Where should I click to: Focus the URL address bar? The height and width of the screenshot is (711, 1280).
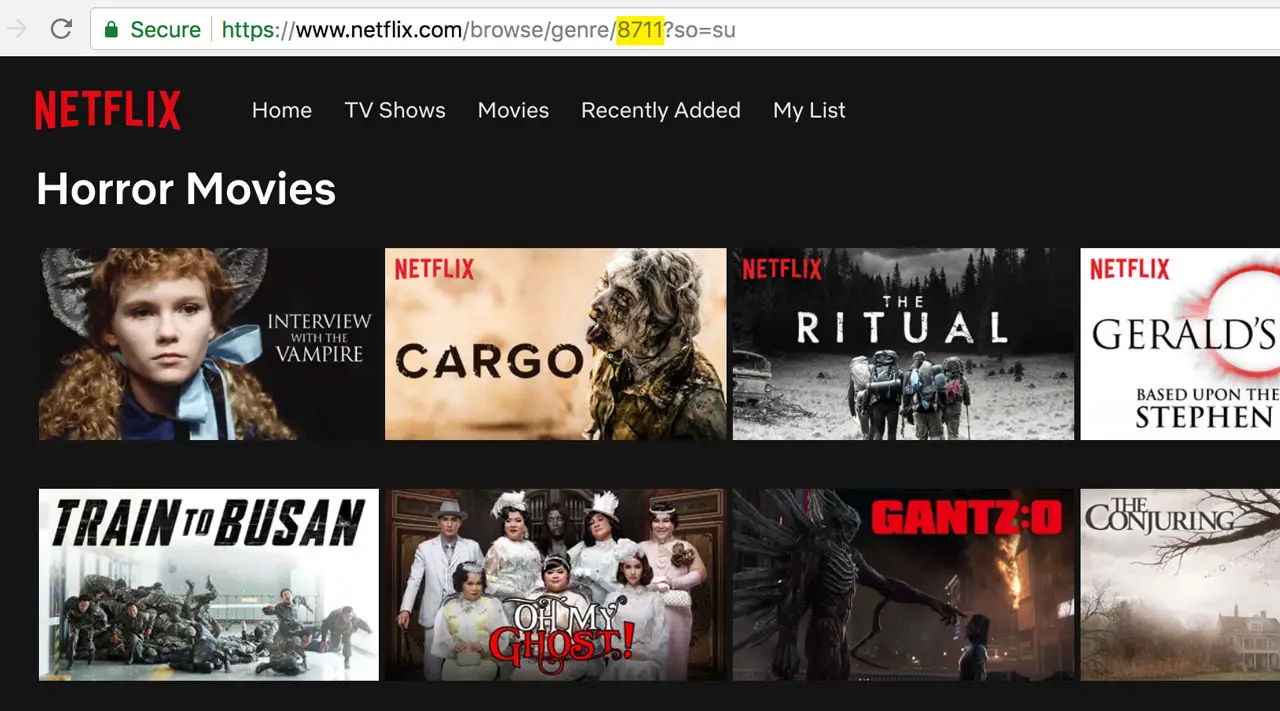tap(685, 29)
